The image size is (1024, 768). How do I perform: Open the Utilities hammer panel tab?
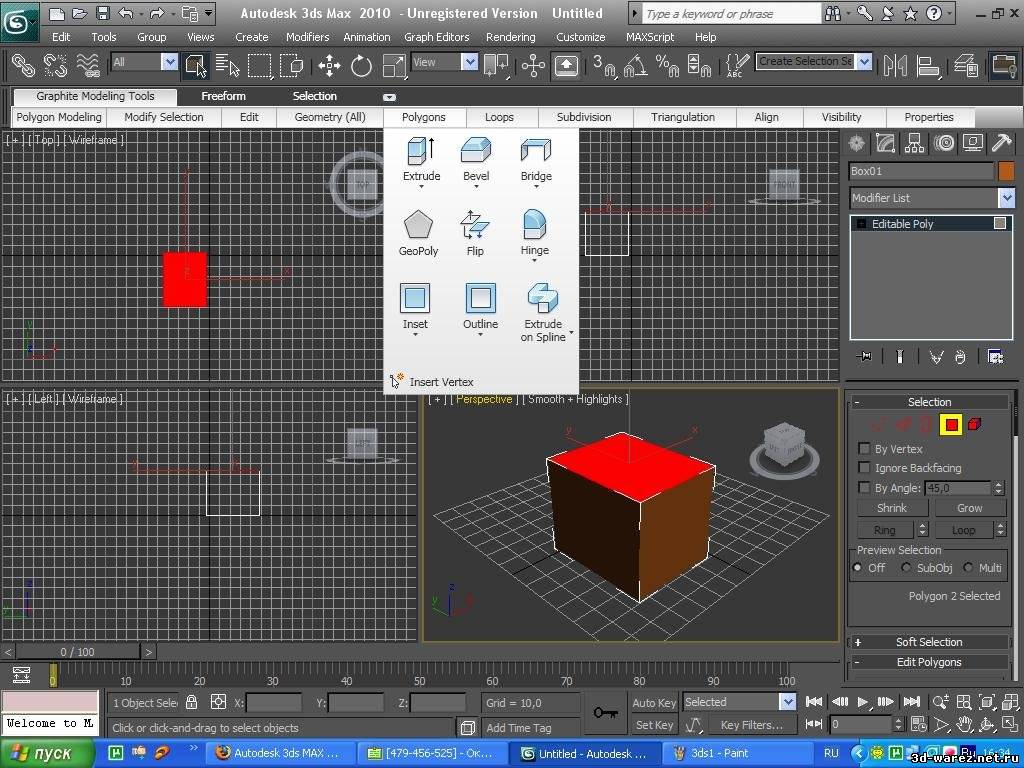click(x=1001, y=143)
